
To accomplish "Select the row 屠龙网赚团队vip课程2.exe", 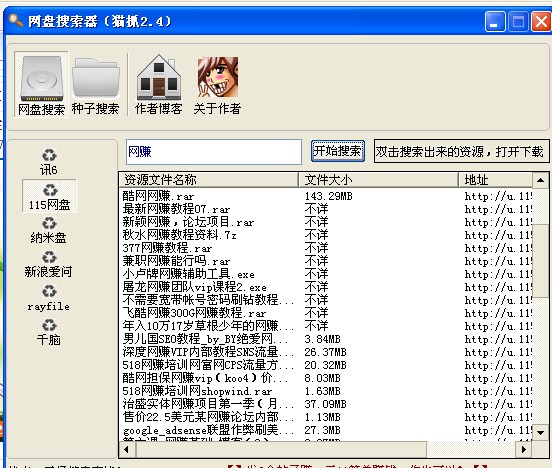I will tap(326, 287).
